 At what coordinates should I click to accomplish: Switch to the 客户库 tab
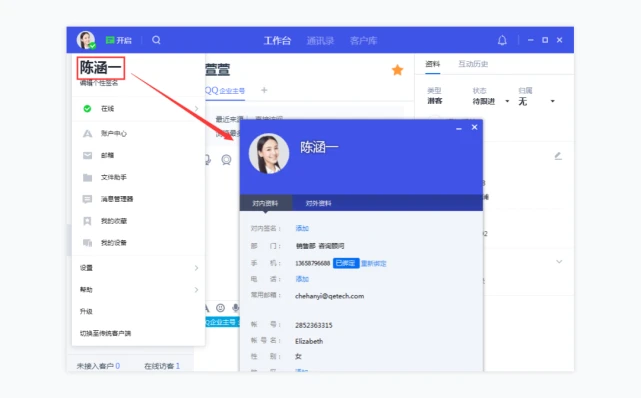tap(363, 40)
